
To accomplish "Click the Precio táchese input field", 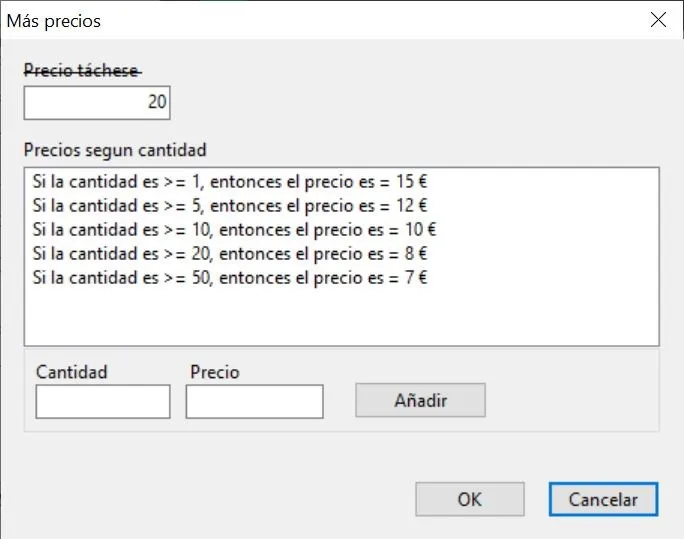I will 97,102.
